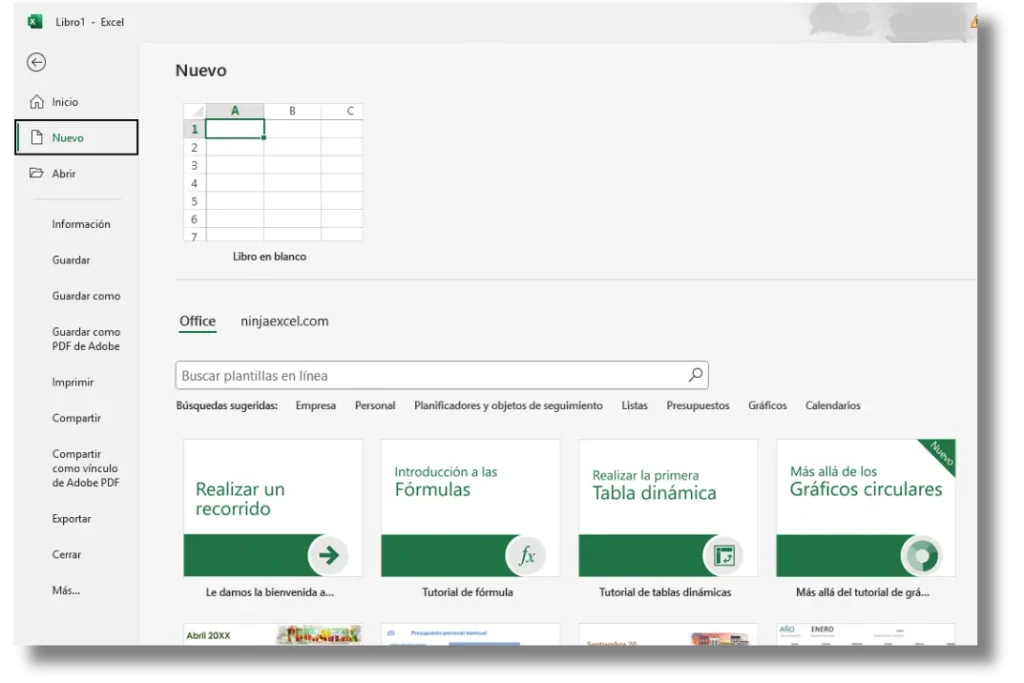Click the fx icon on Fórmulas template
The image size is (1024, 683).
pyautogui.click(x=526, y=555)
